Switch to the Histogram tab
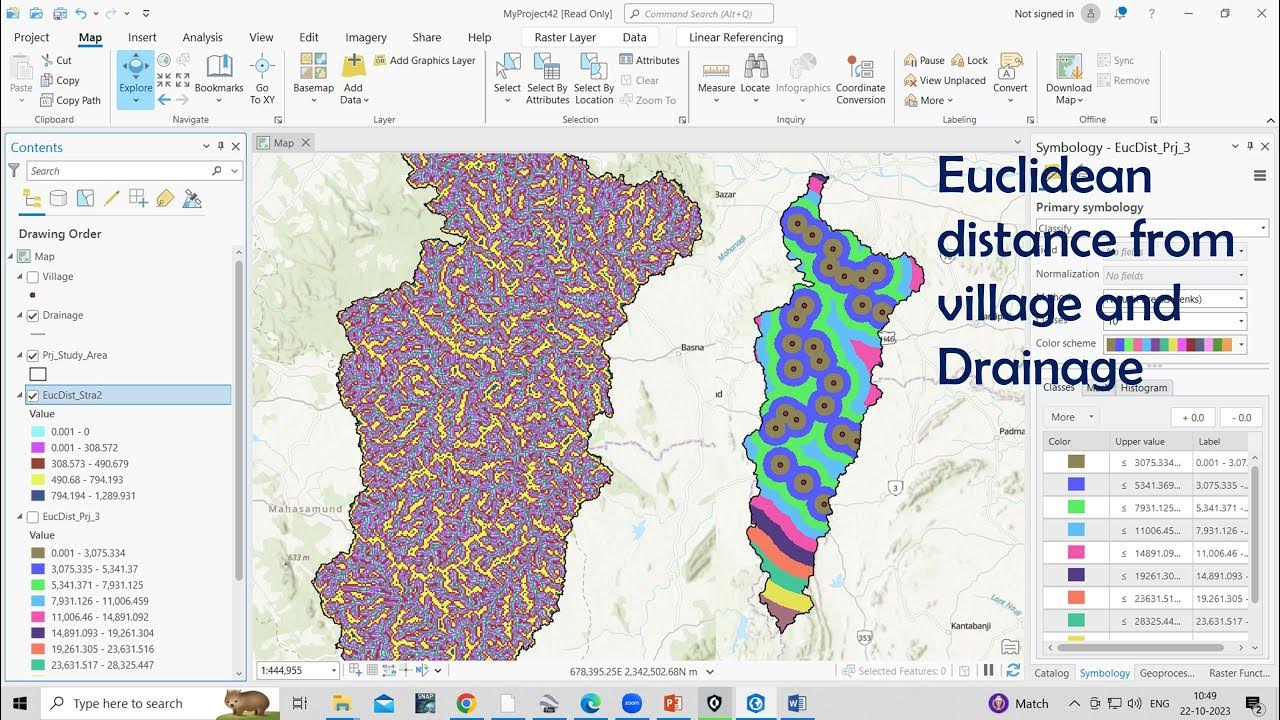 (1143, 387)
